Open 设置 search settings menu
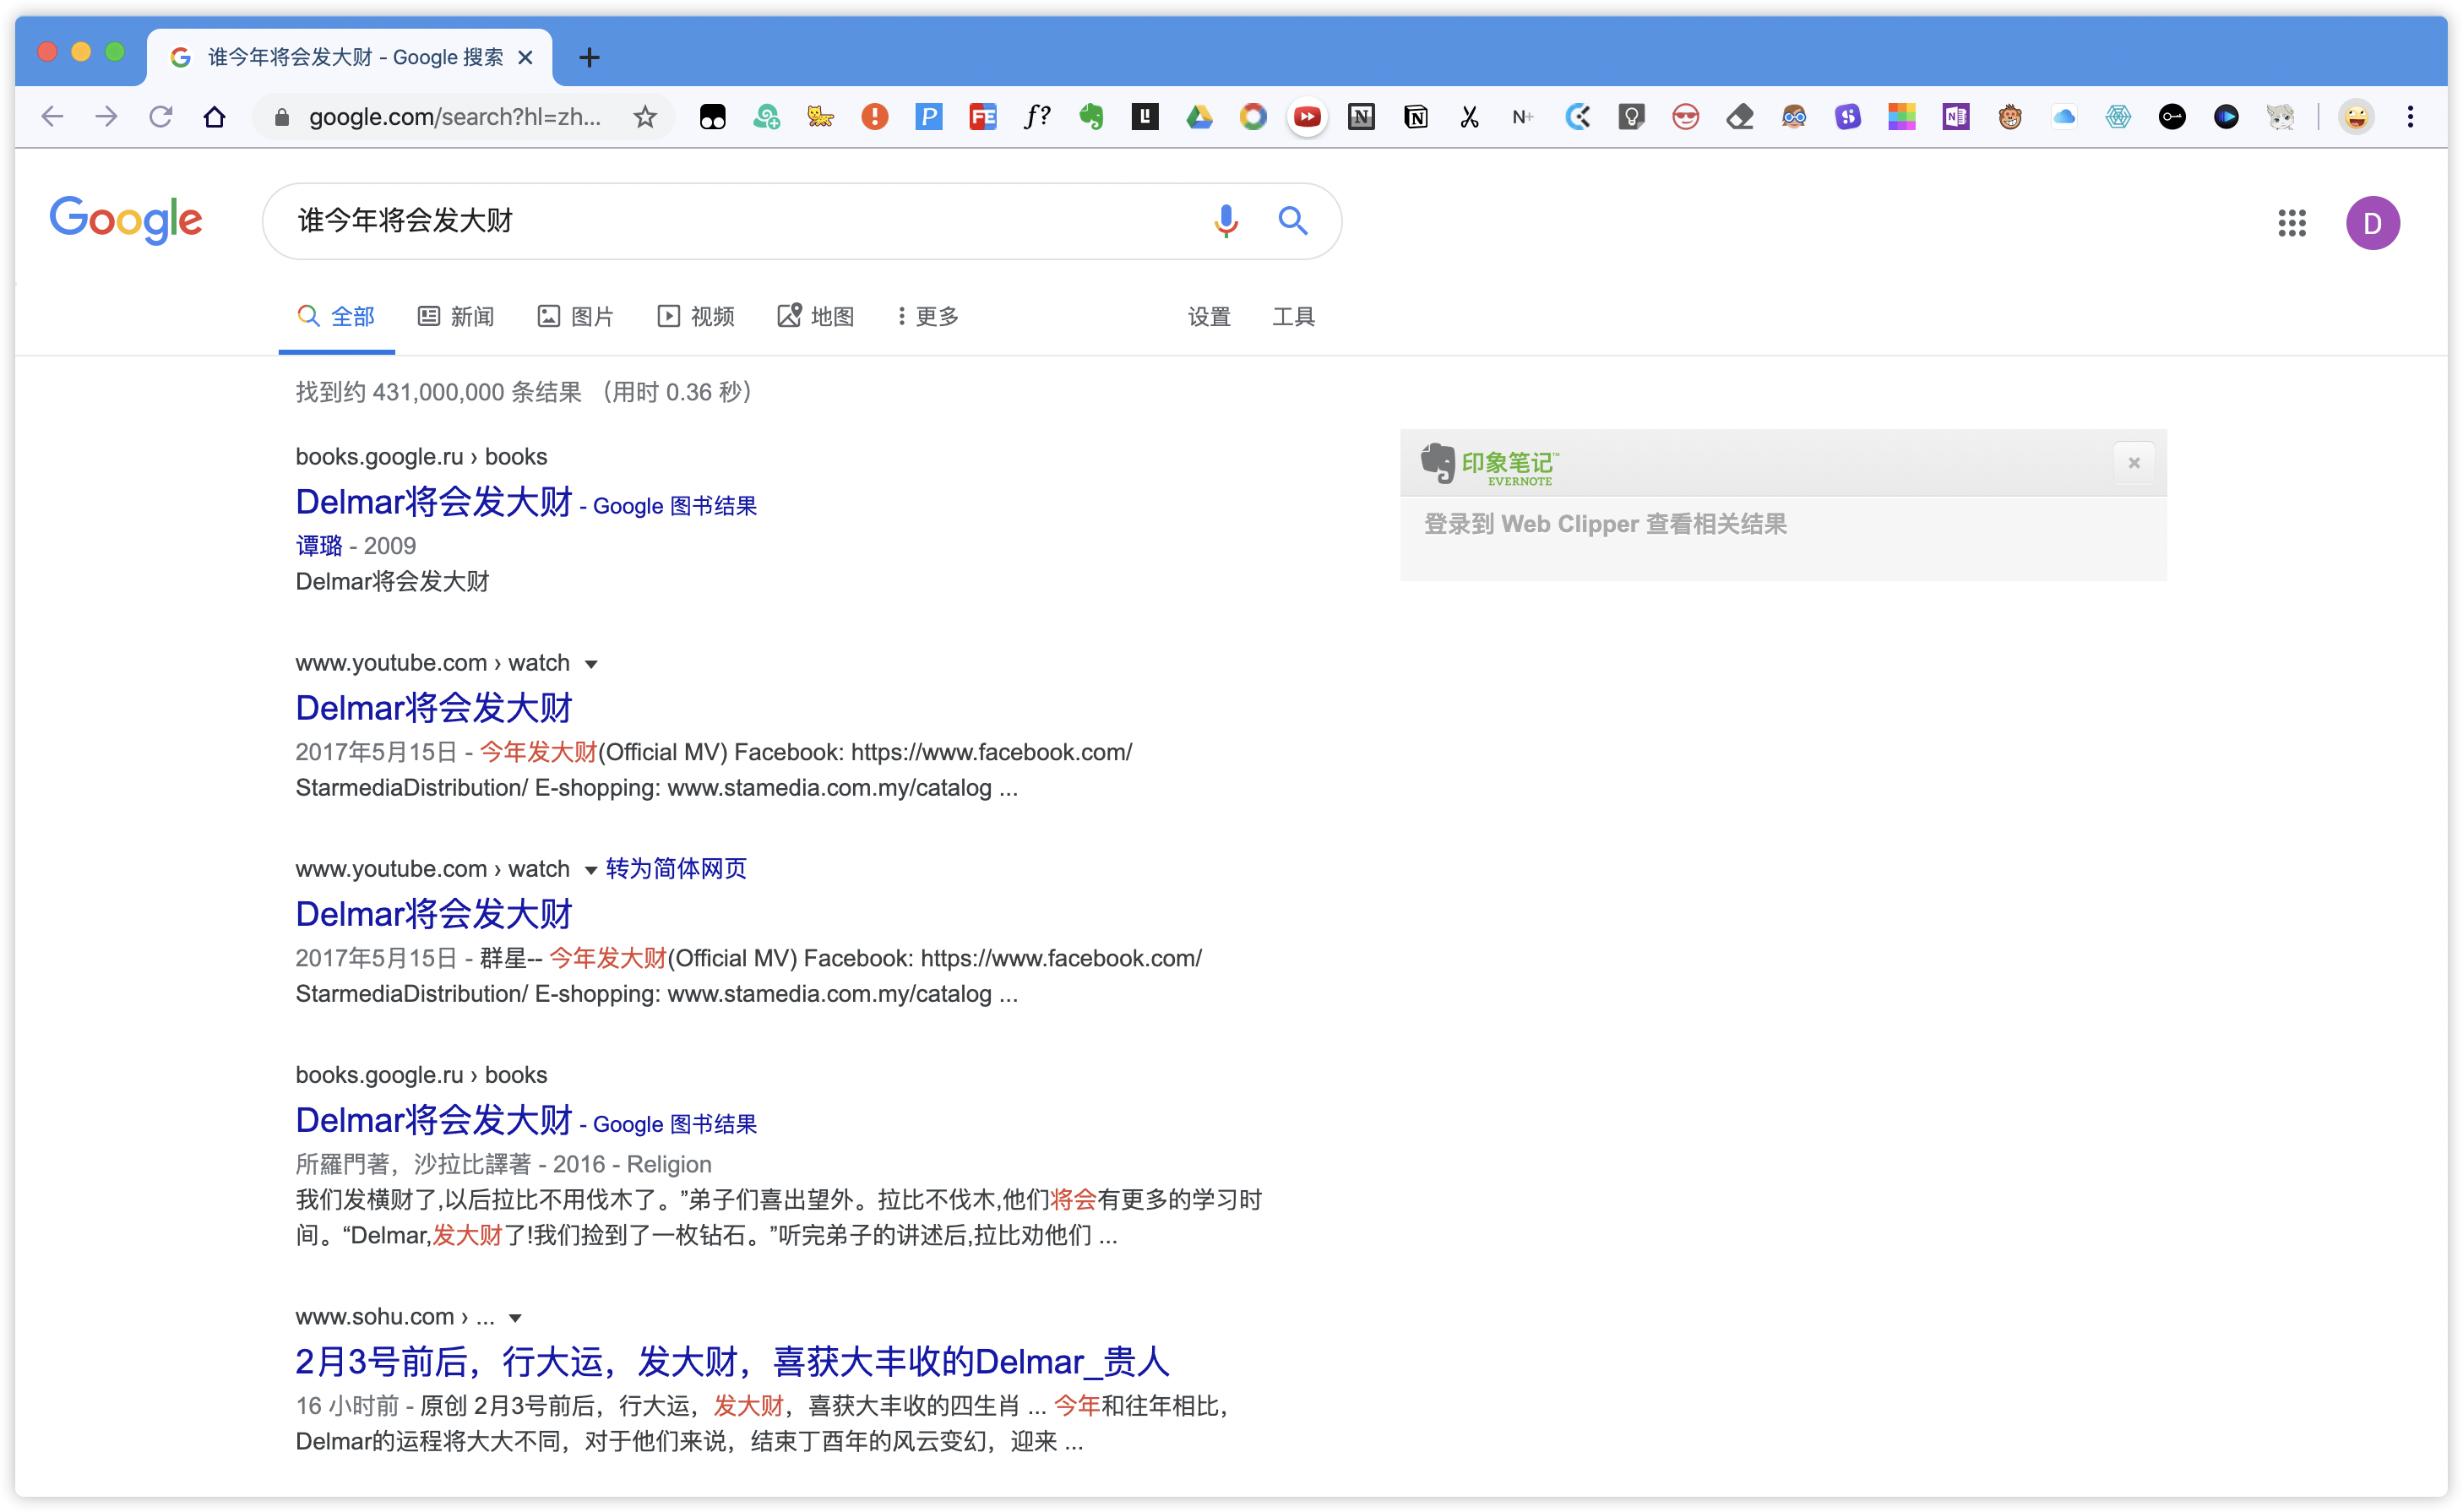 tap(1209, 316)
